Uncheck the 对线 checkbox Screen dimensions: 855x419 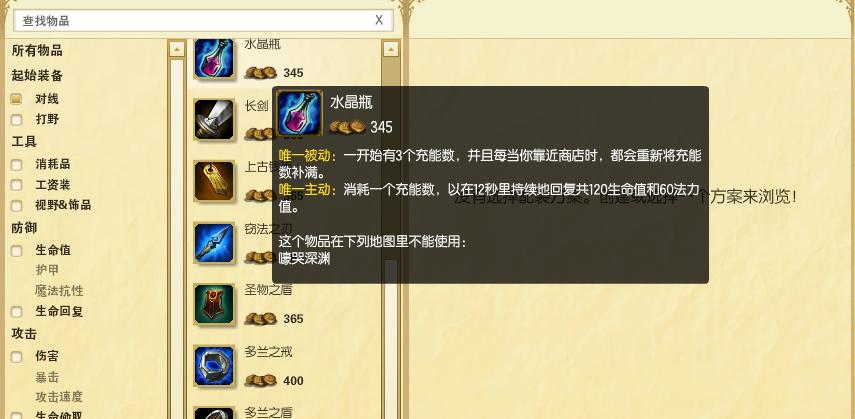coord(16,99)
